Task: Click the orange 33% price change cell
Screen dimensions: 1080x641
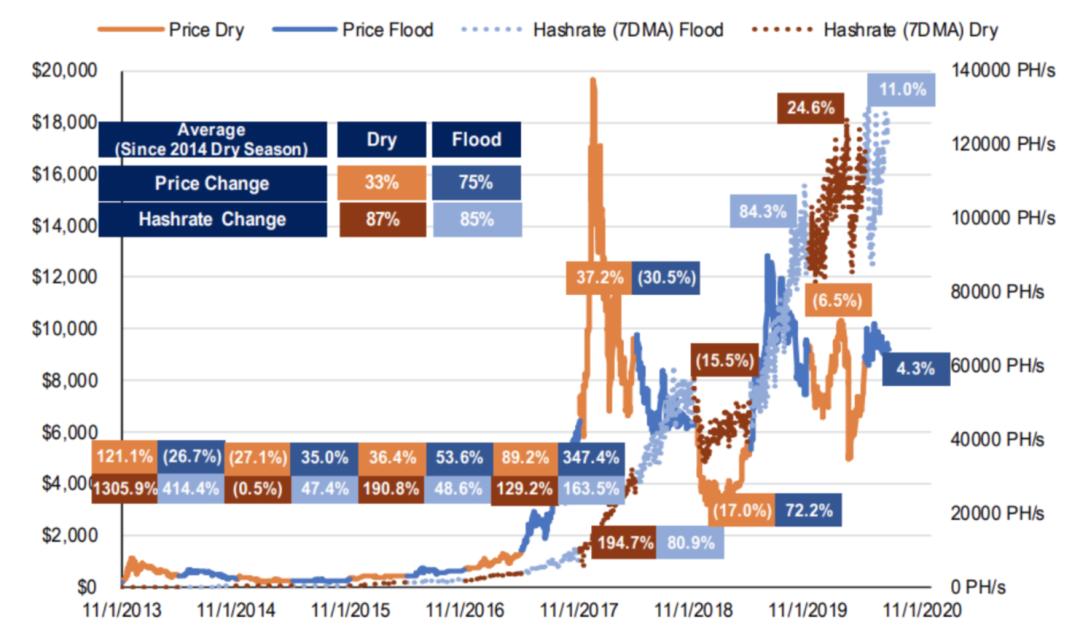Action: coord(382,182)
